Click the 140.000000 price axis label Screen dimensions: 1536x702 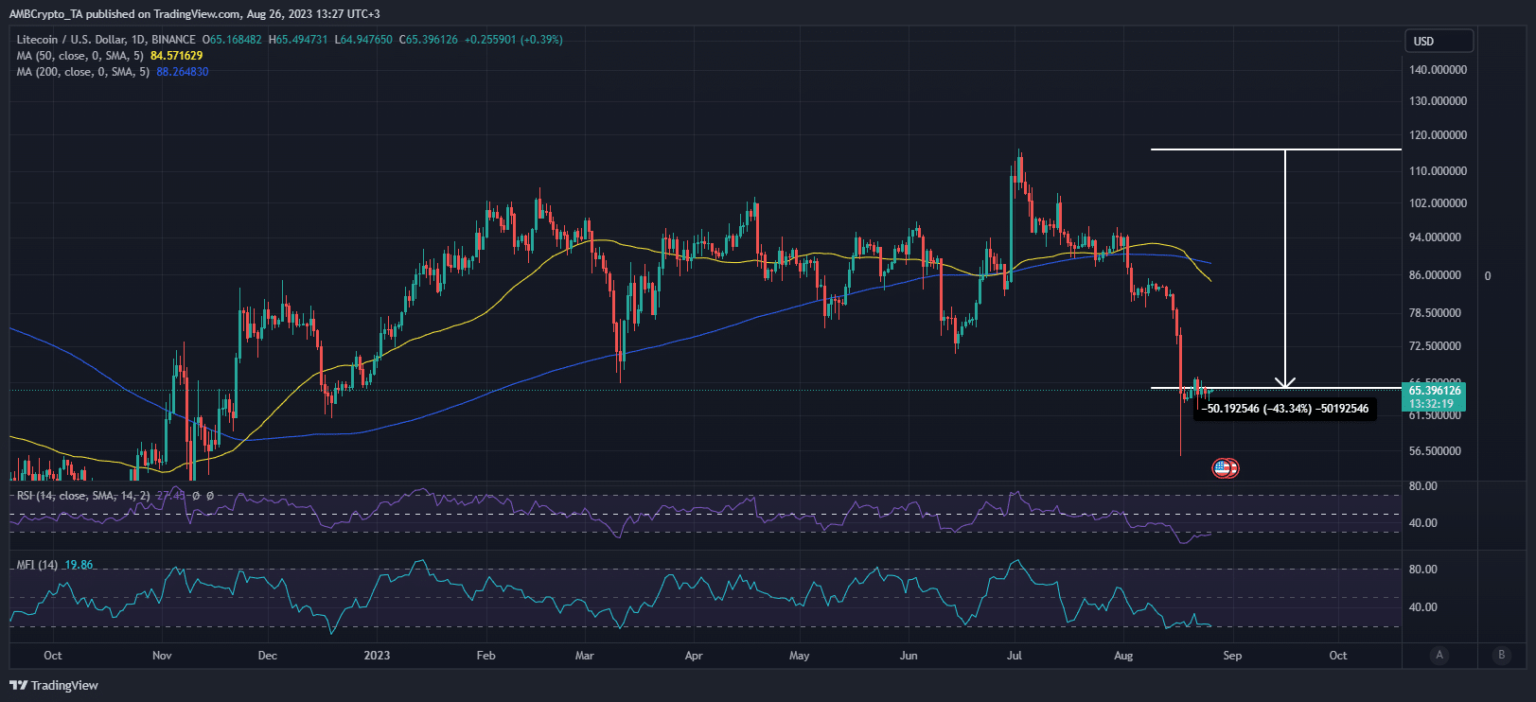click(x=1438, y=70)
